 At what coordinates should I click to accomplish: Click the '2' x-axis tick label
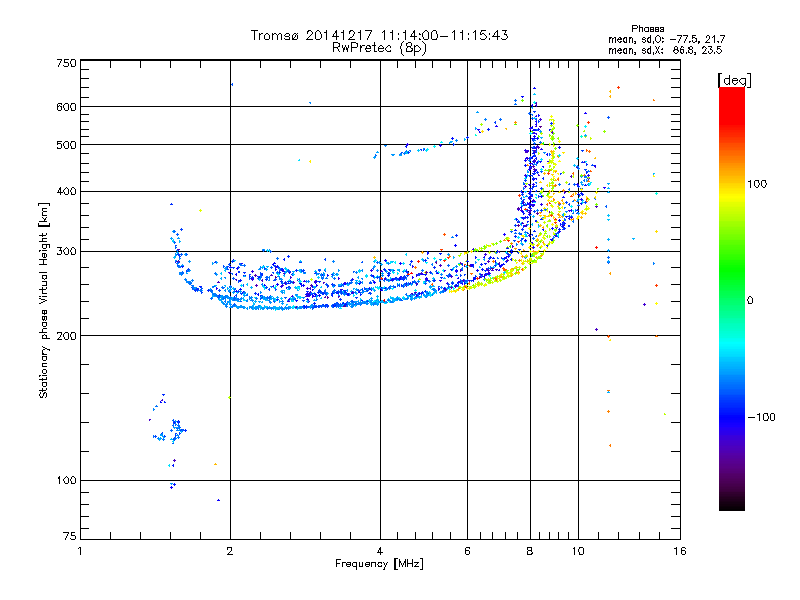click(230, 551)
